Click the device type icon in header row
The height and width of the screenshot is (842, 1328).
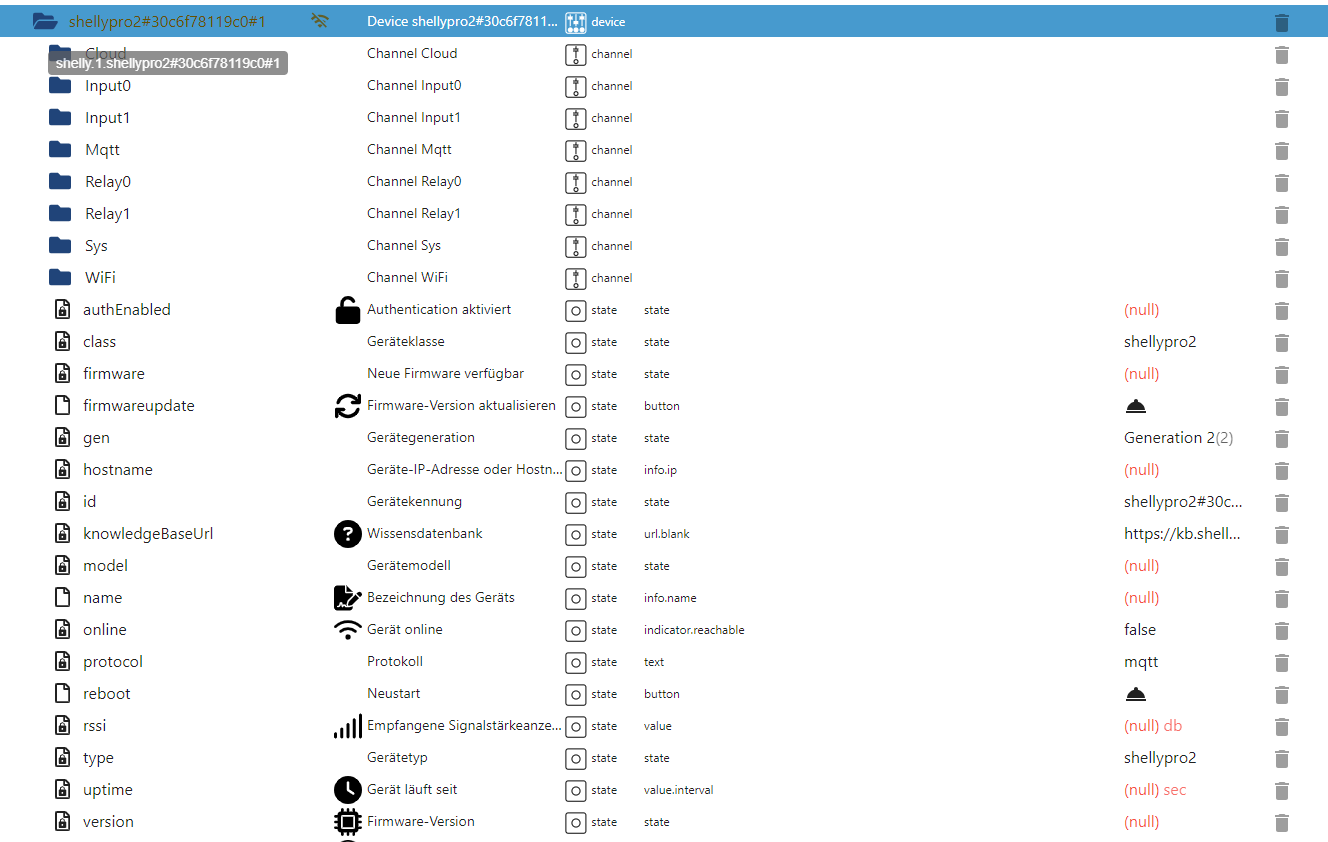[575, 22]
